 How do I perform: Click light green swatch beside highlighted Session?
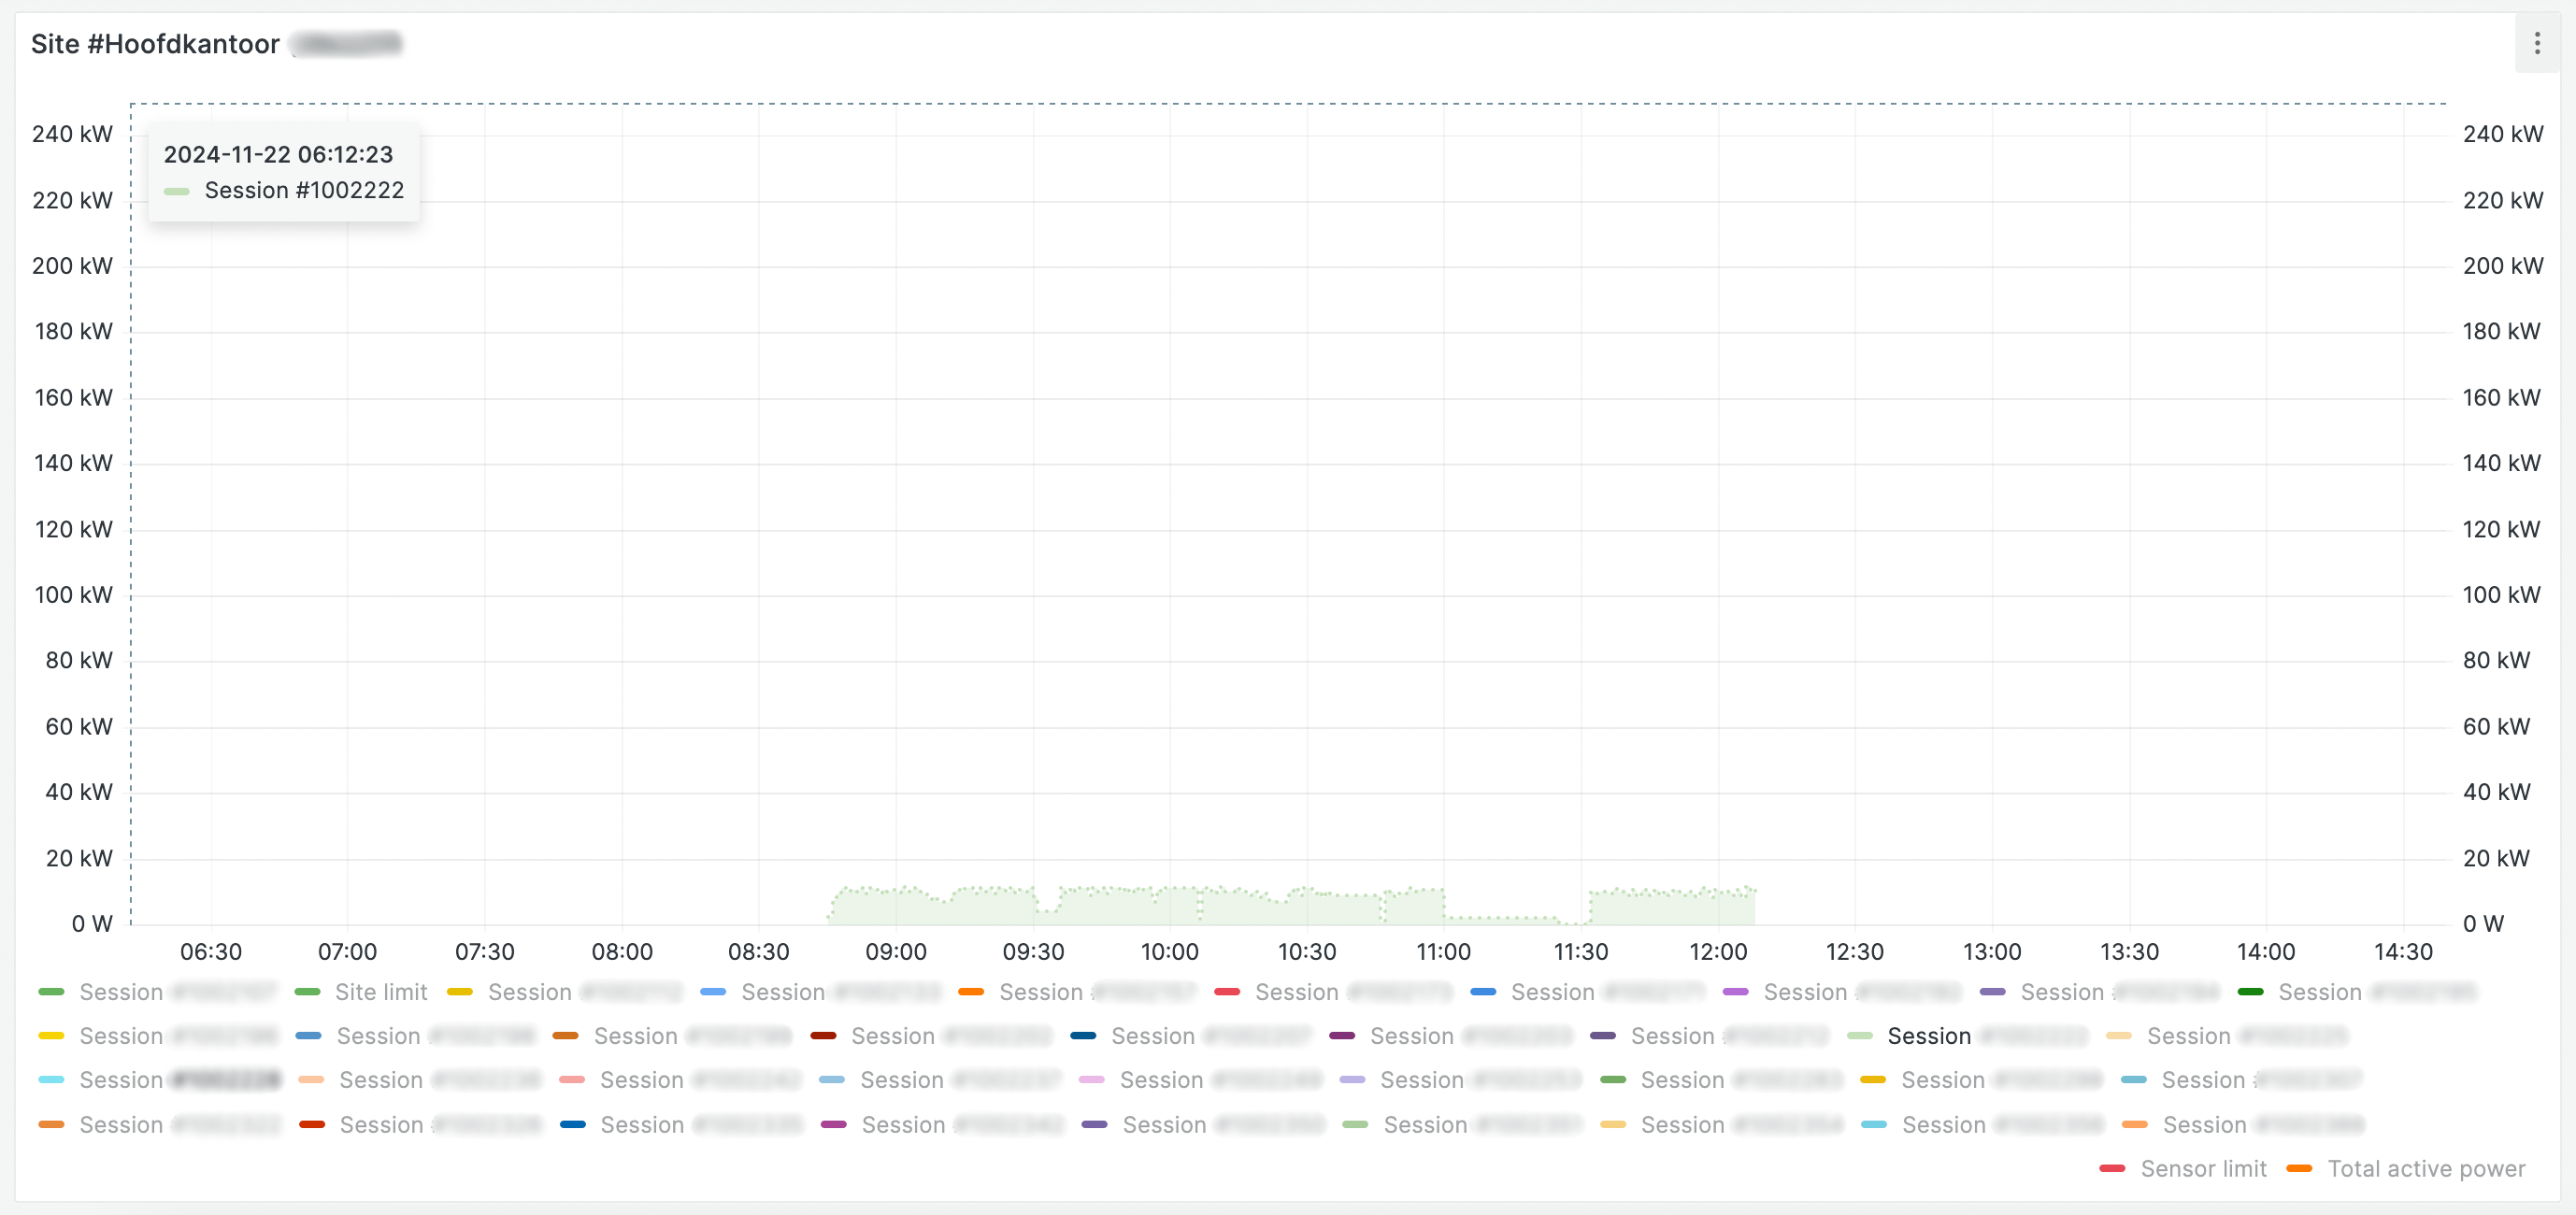click(x=1860, y=1036)
